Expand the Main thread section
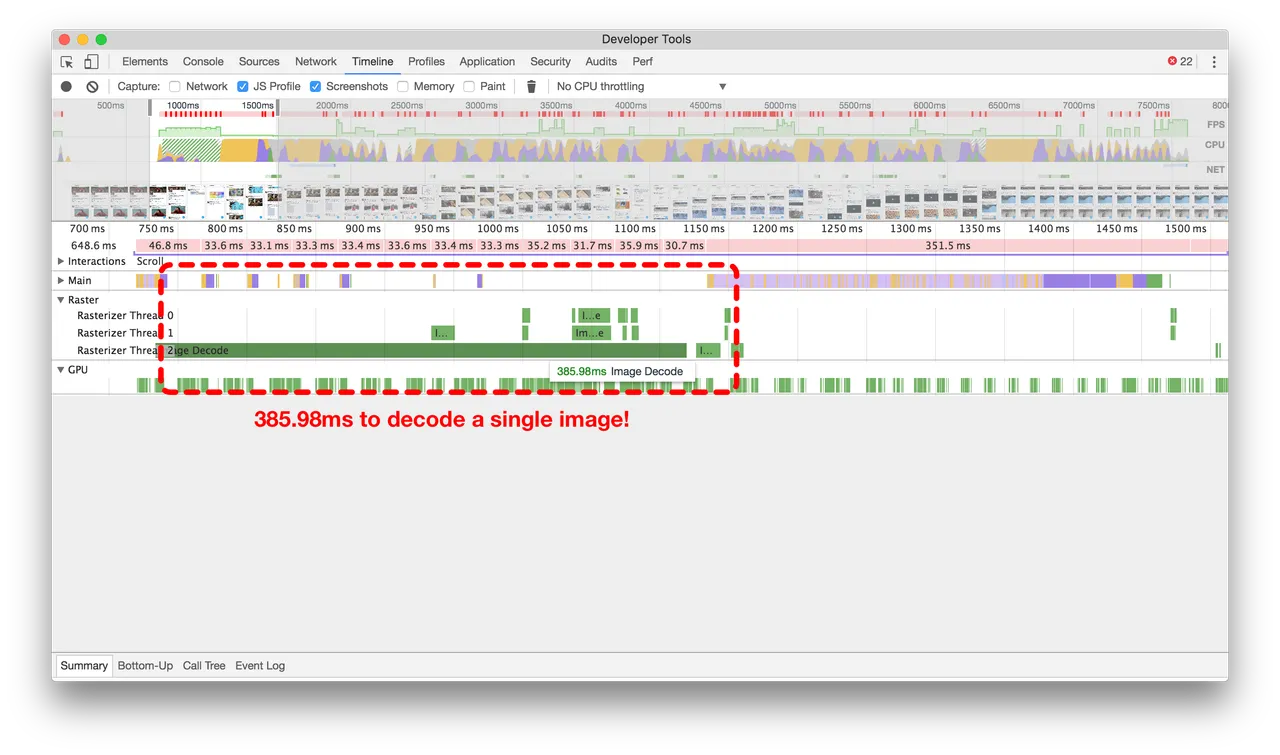This screenshot has height=755, width=1280. coord(61,281)
